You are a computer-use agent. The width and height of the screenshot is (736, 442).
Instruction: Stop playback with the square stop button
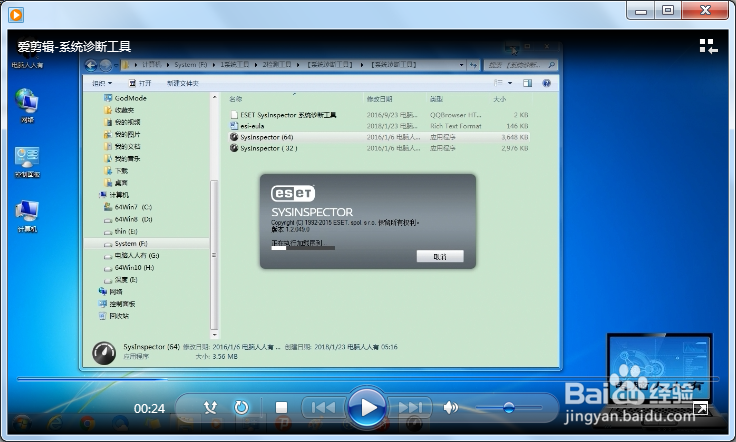(281, 407)
